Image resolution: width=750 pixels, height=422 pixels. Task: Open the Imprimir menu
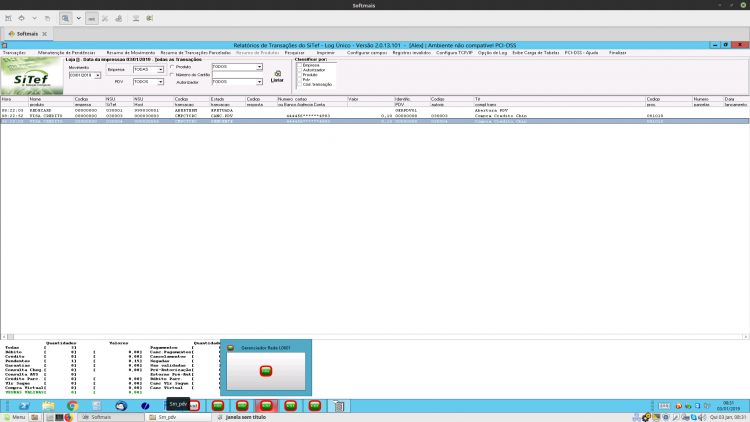[x=325, y=53]
